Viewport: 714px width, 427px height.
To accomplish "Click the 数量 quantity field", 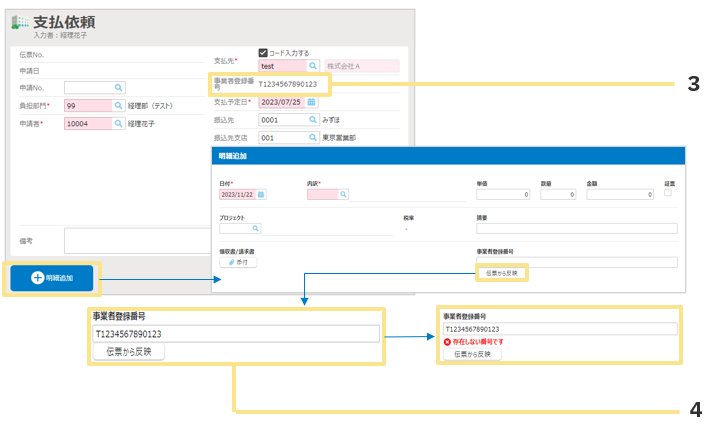I will [559, 195].
